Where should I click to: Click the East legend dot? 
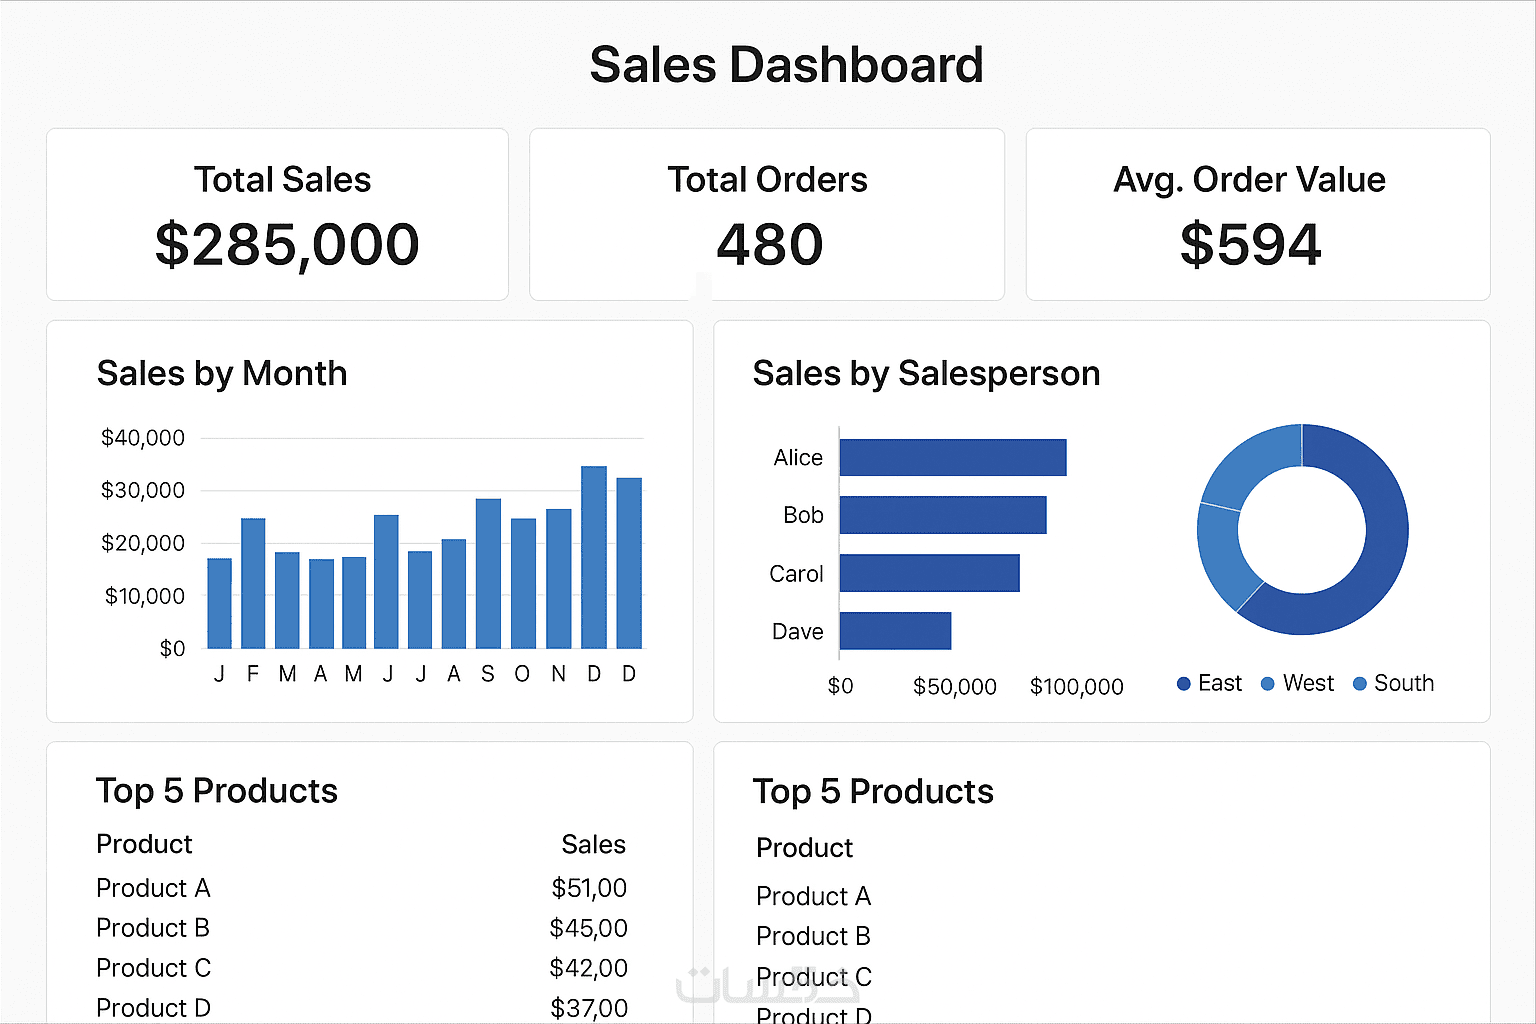[x=1184, y=684]
